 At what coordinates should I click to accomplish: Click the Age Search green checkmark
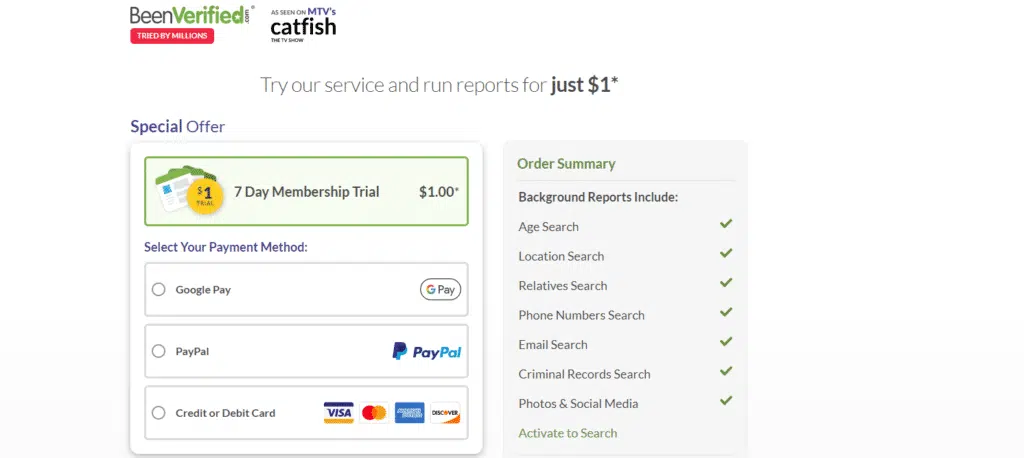[x=726, y=224]
